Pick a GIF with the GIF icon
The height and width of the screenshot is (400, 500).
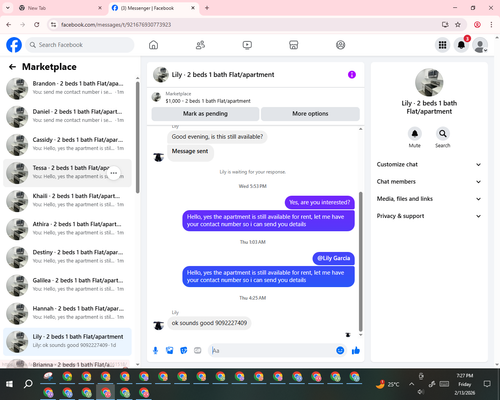point(198,350)
